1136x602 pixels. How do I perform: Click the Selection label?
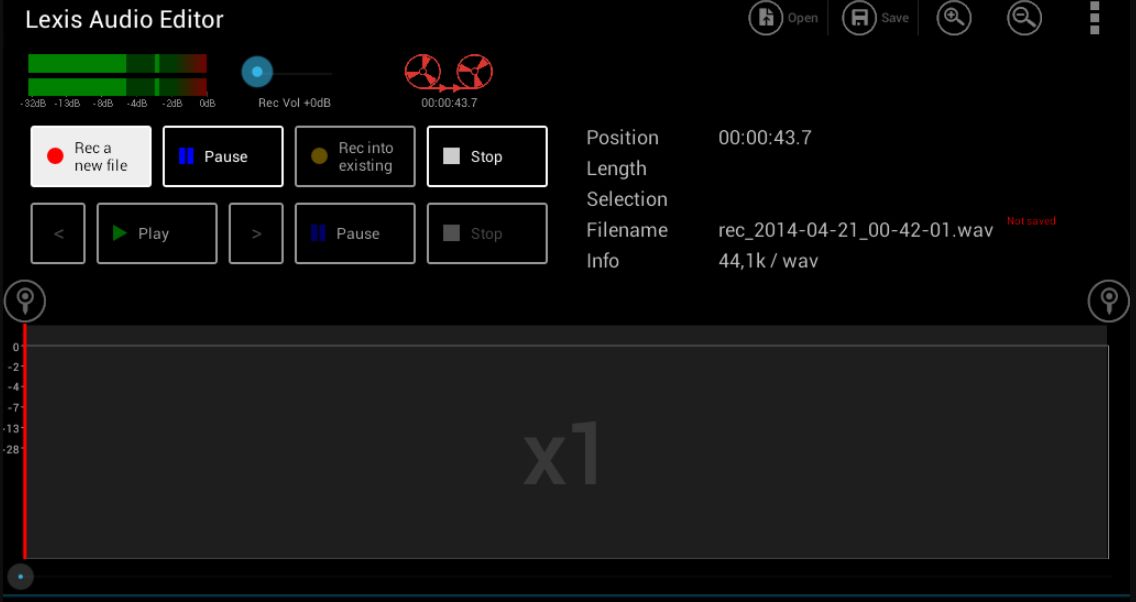627,199
